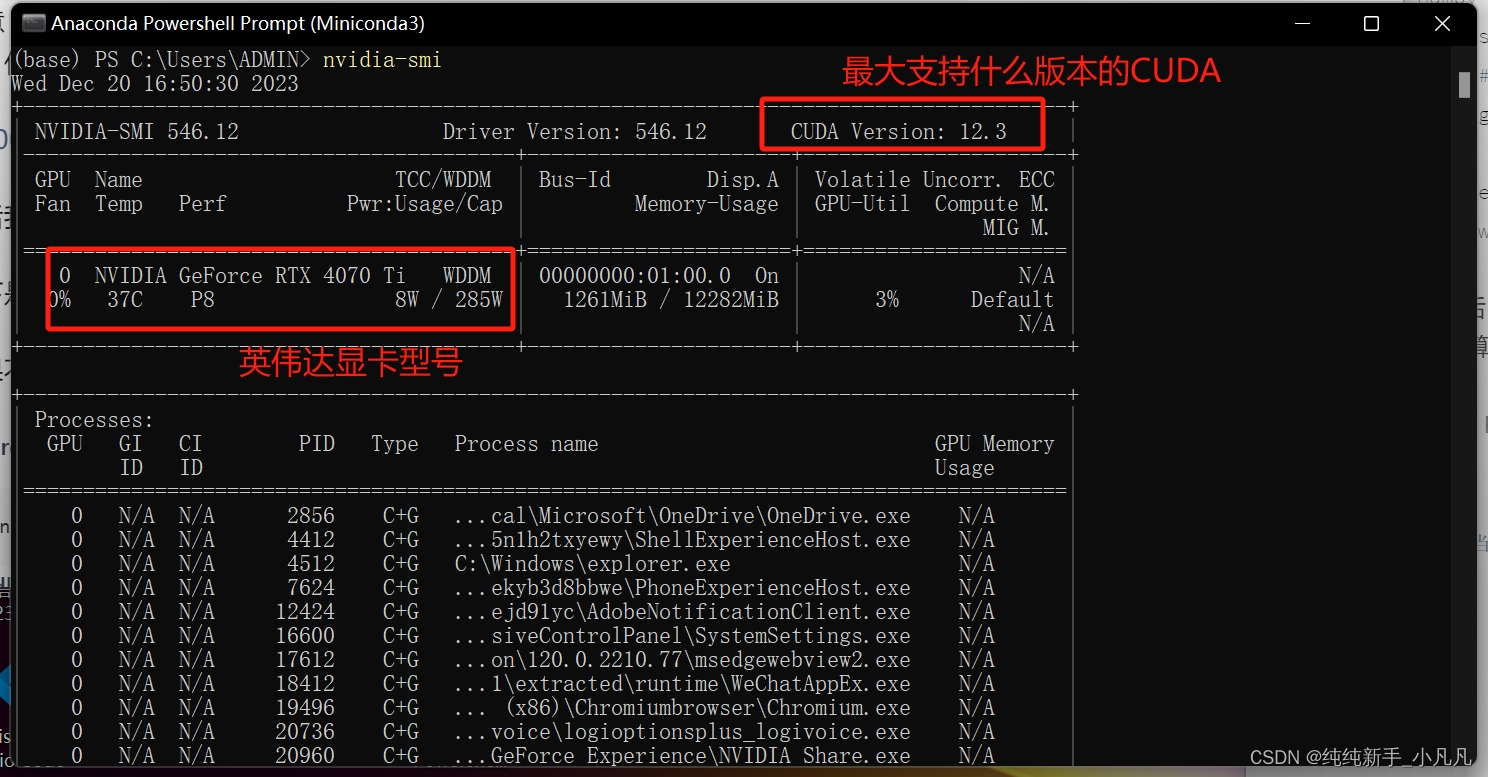The width and height of the screenshot is (1488, 777).
Task: Click the 1261MiB / 12282MiB memory usage
Action: point(671,299)
